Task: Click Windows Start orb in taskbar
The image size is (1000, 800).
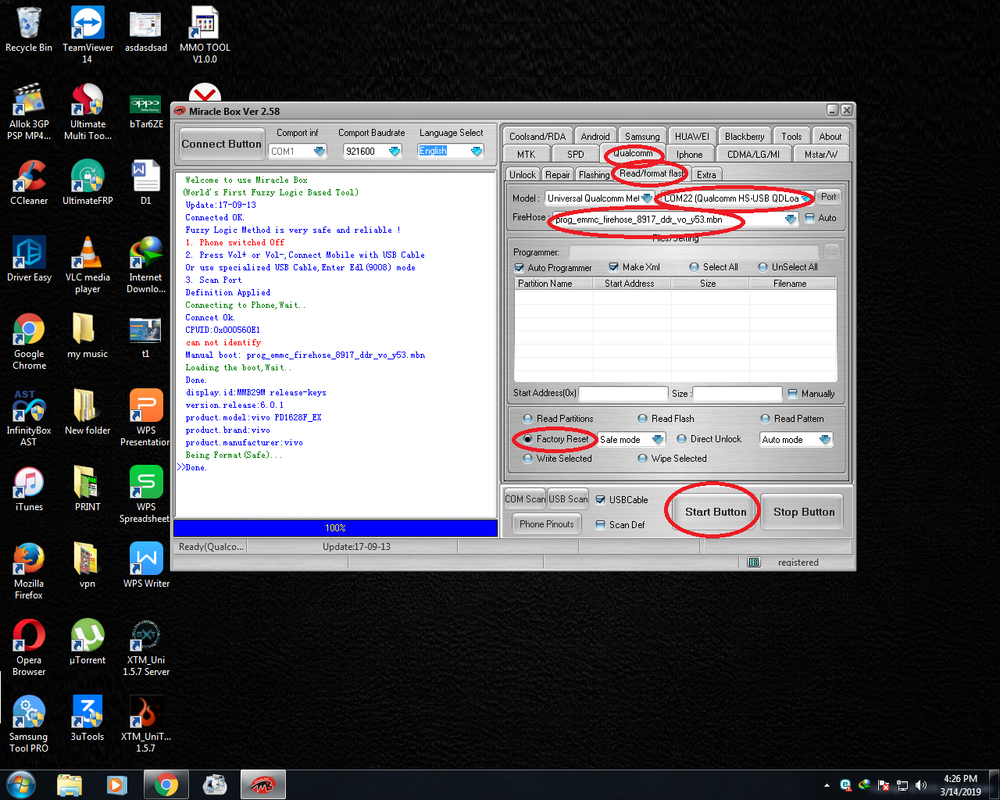Action: click(20, 784)
